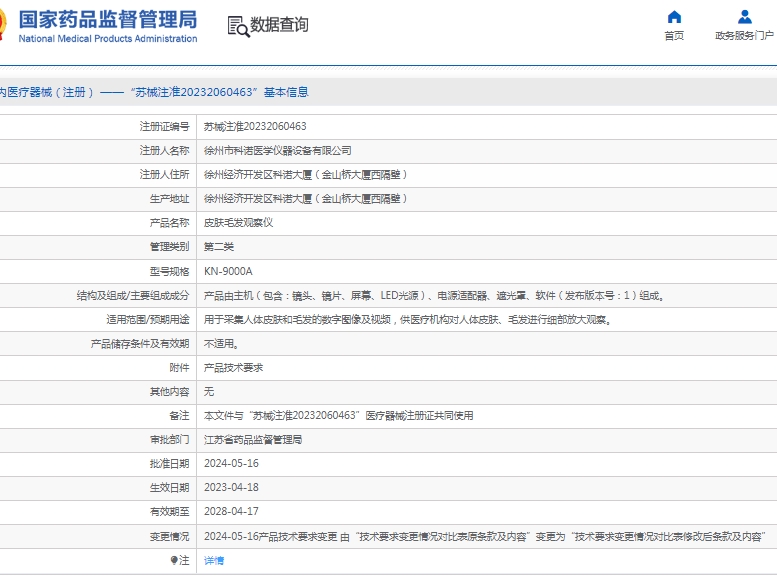
Task: Click the 型号规格 row label
Action: coord(169,271)
